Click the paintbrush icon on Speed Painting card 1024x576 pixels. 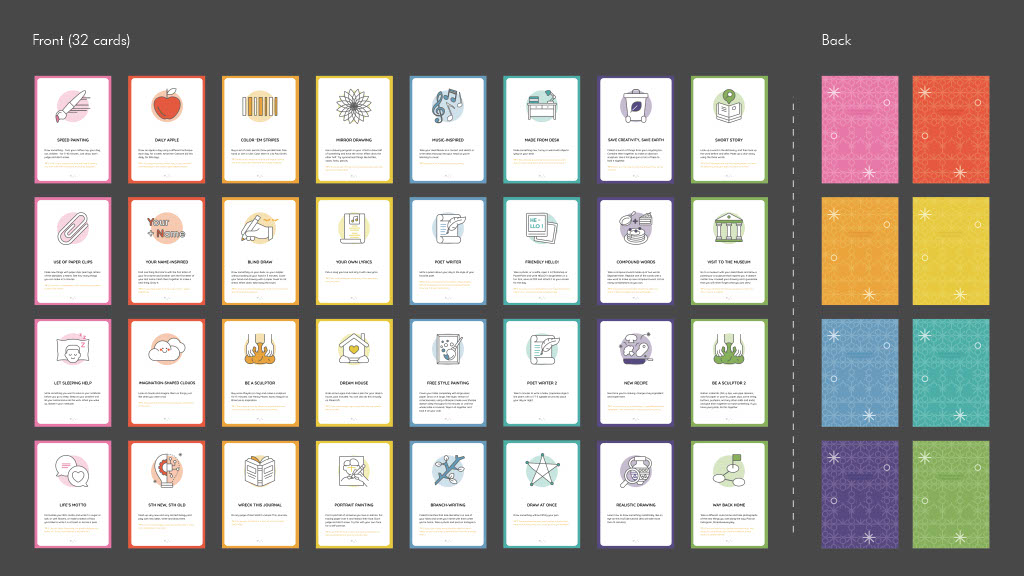73,105
